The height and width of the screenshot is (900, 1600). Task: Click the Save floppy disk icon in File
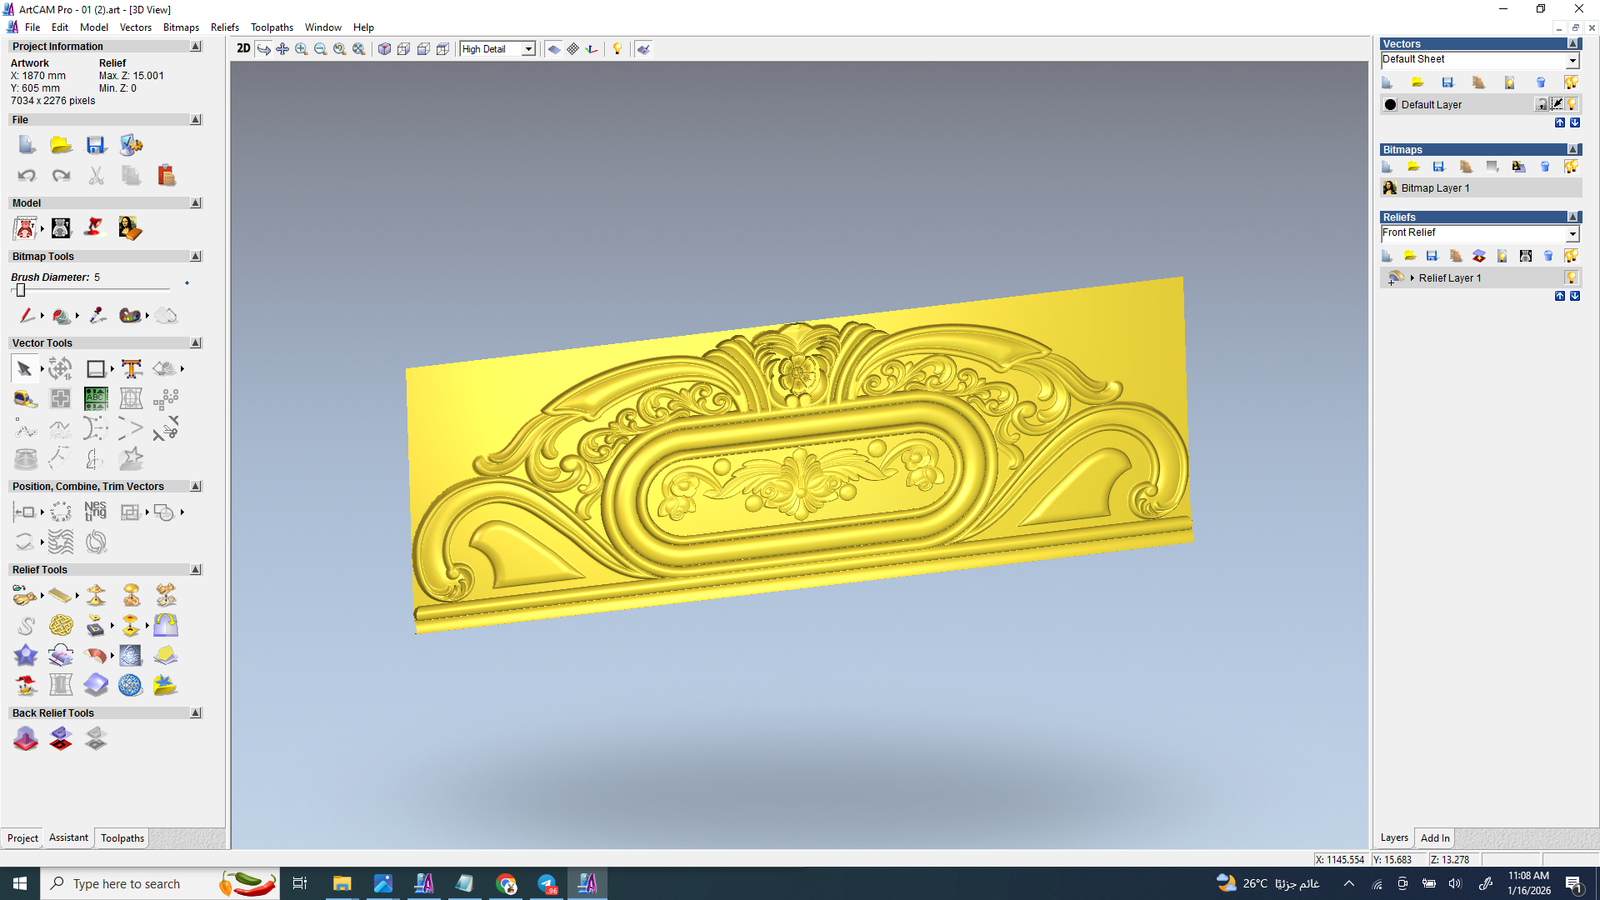(x=96, y=146)
